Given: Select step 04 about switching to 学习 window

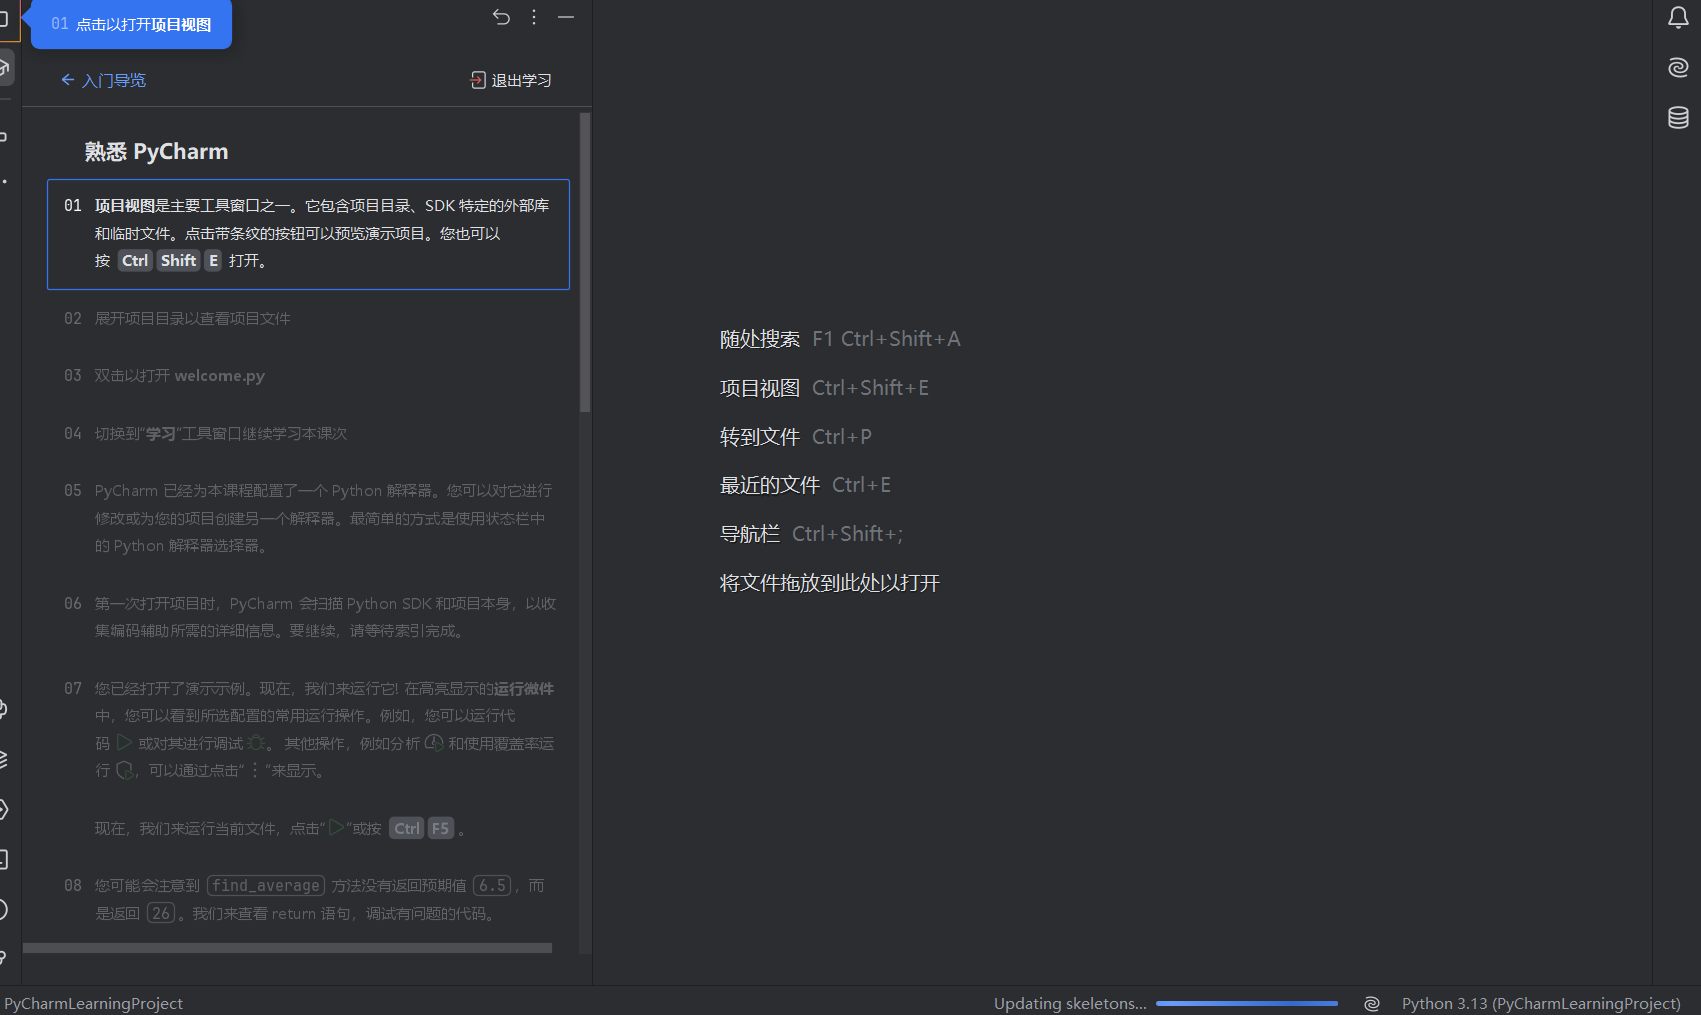Looking at the screenshot, I should click(205, 434).
